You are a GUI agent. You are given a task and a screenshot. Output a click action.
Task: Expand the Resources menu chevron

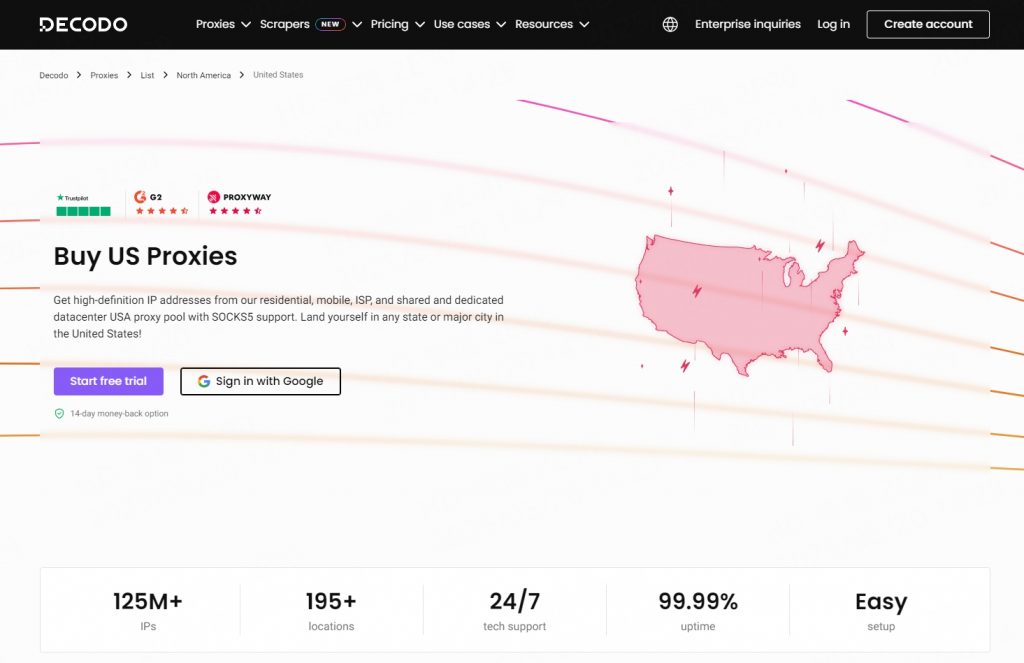pyautogui.click(x=584, y=25)
